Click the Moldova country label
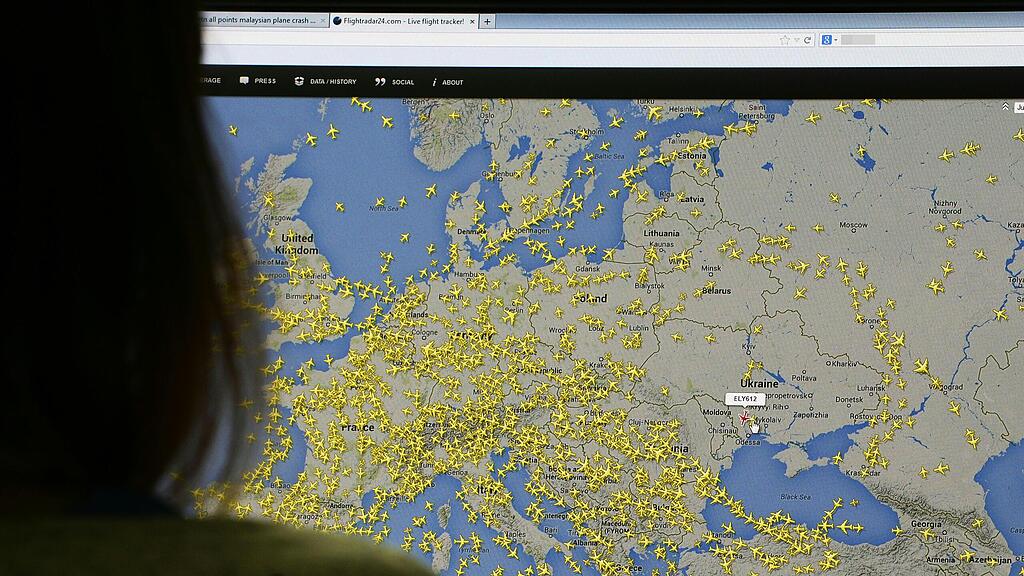The height and width of the screenshot is (576, 1024). [x=716, y=412]
